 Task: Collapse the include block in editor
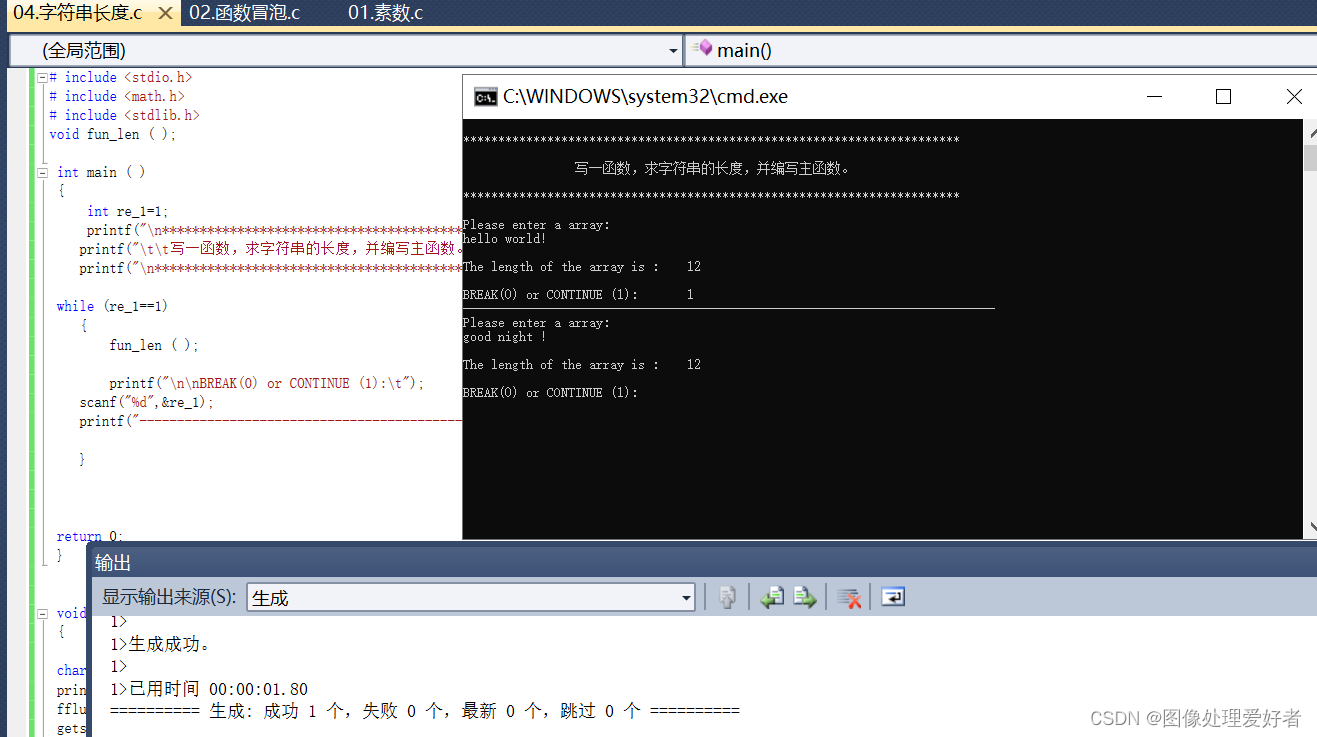point(42,77)
